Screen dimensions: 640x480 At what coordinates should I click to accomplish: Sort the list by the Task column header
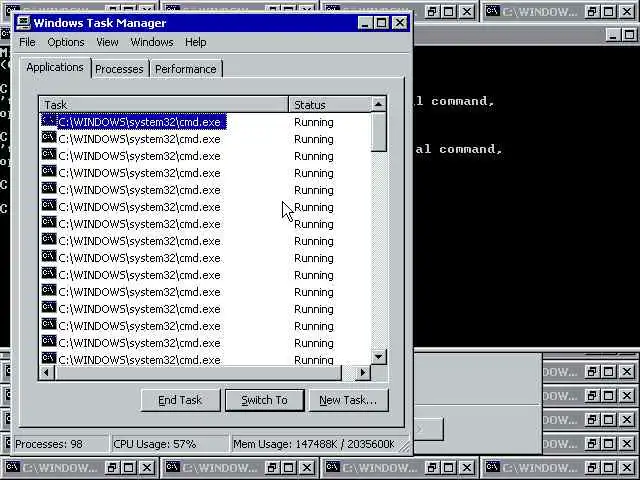point(164,104)
